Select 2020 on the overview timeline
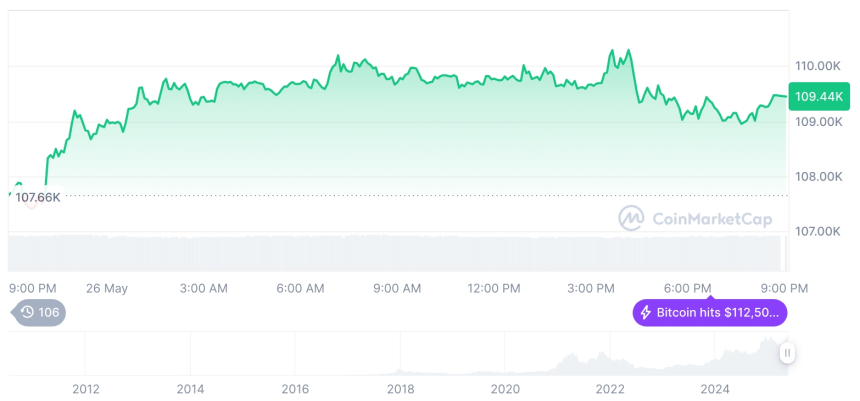860x401 pixels. [x=505, y=389]
